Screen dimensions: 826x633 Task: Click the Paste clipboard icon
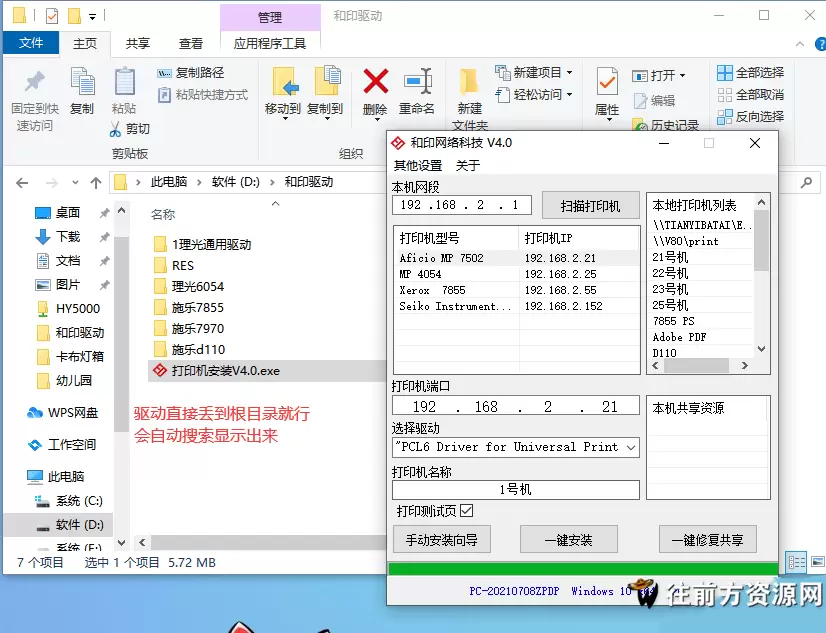pyautogui.click(x=124, y=82)
